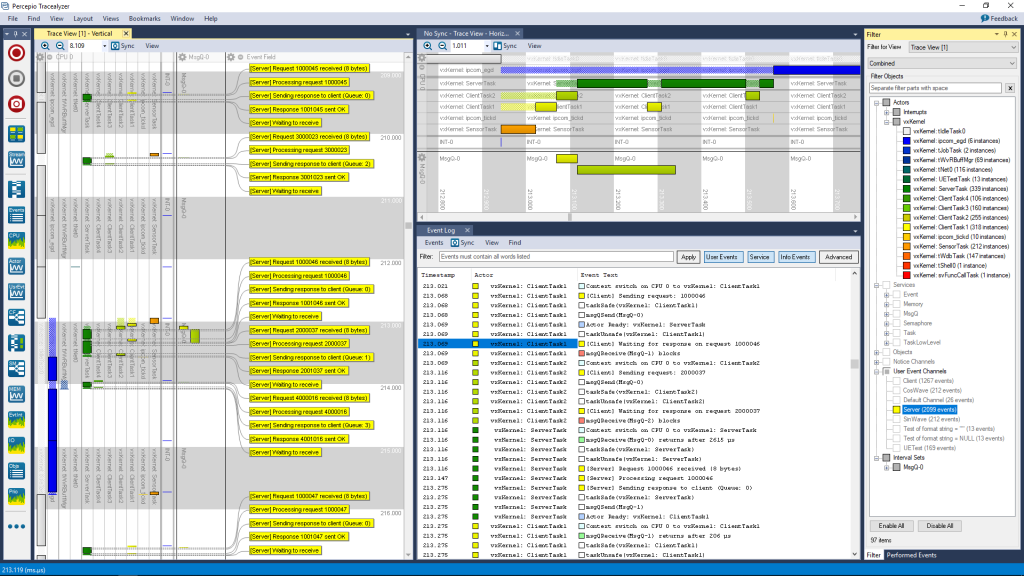
Task: Clear filter text with the X button
Action: [1010, 88]
